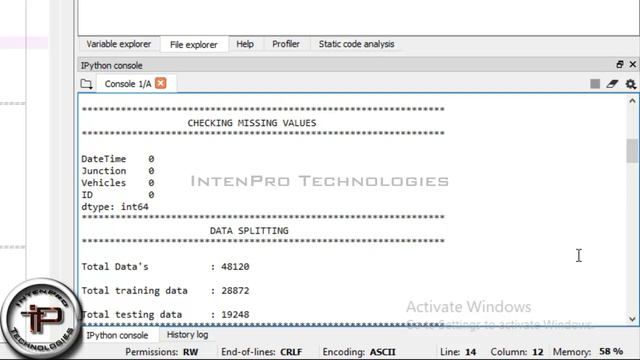Image resolution: width=640 pixels, height=360 pixels.
Task: Click the console scrollbar down arrow
Action: click(632, 319)
